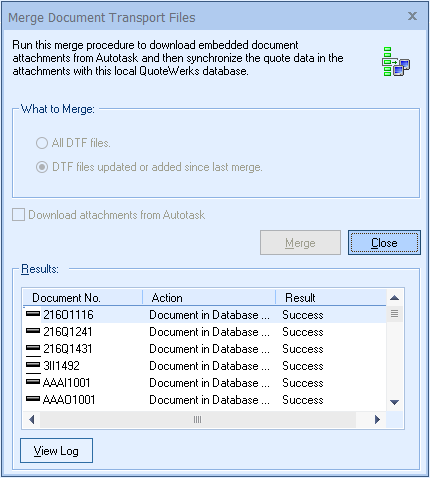Click the document icon beside AAAI1001
Viewport: 430px width, 478px height.
33,382
